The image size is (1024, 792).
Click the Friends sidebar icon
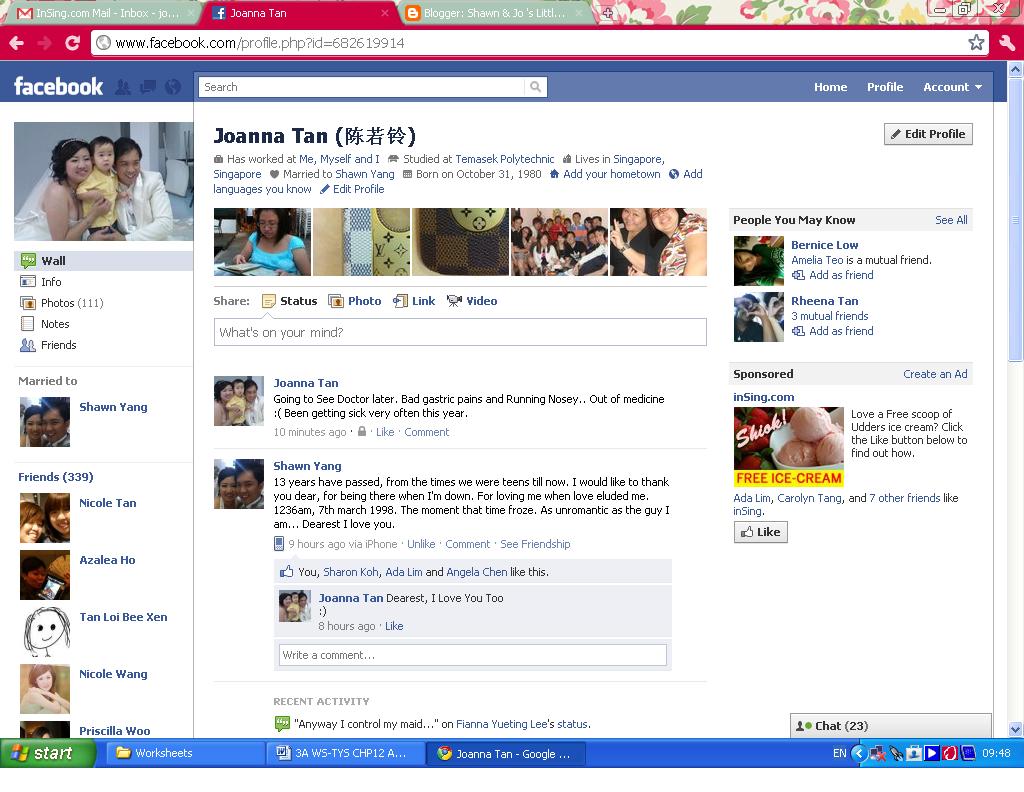point(27,345)
